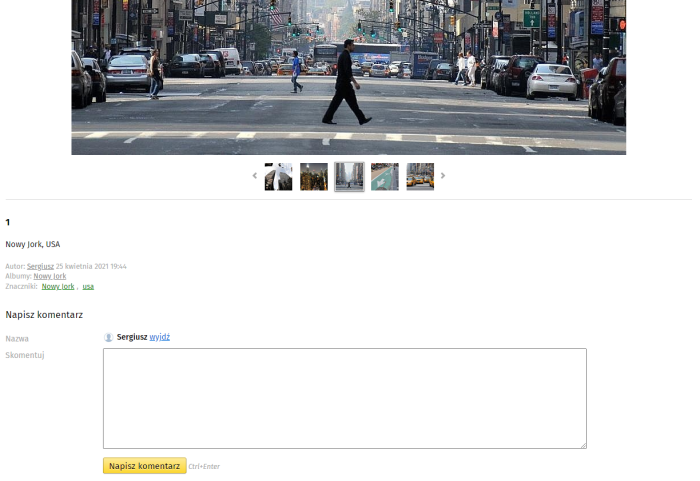This screenshot has width=700, height=481.
Task: Open the fourth thumbnail with green lane
Action: 385,177
